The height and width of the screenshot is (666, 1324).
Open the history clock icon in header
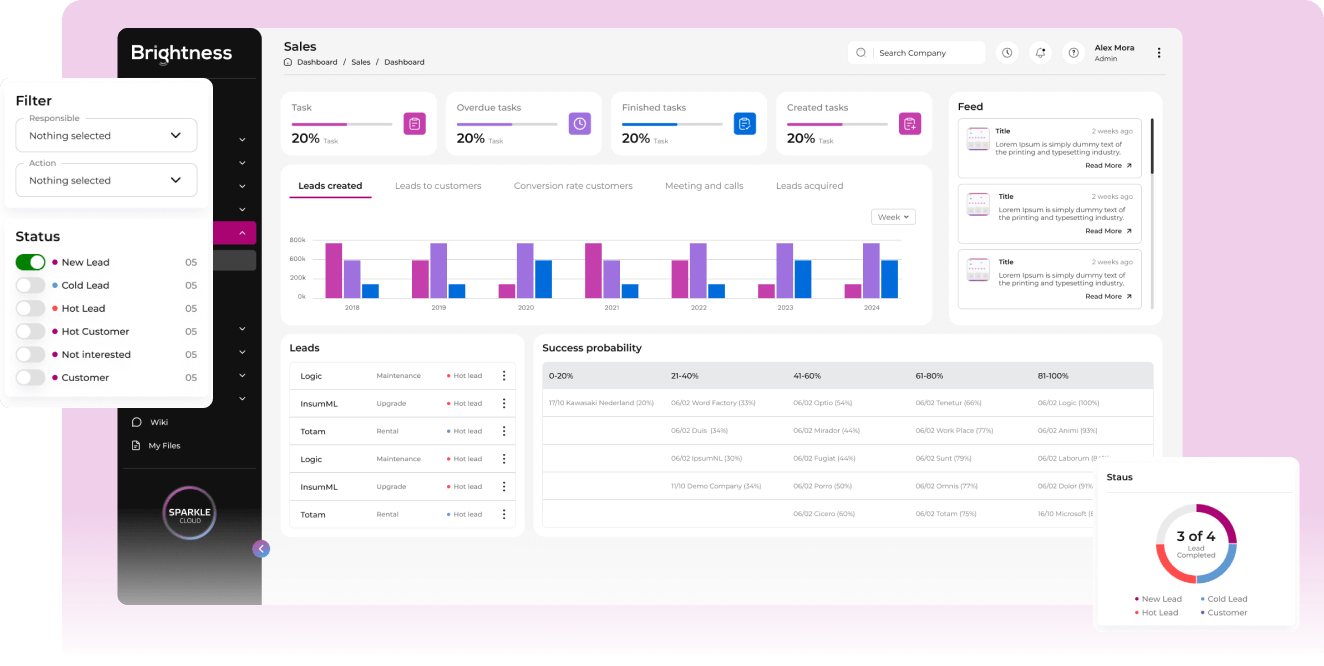(x=1007, y=53)
